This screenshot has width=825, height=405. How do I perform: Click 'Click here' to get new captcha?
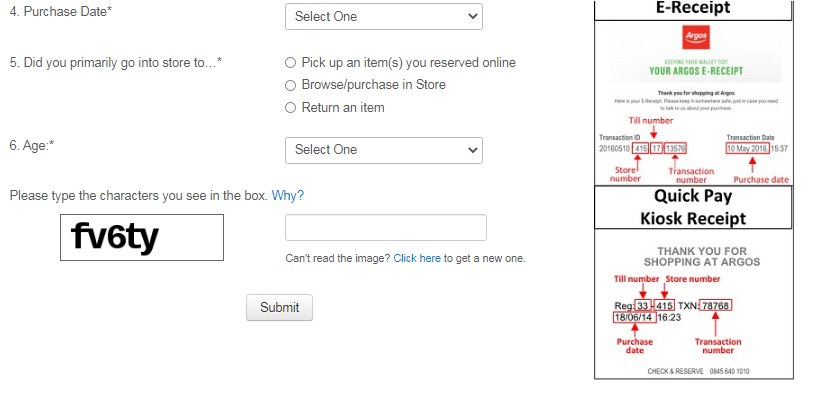(x=417, y=258)
